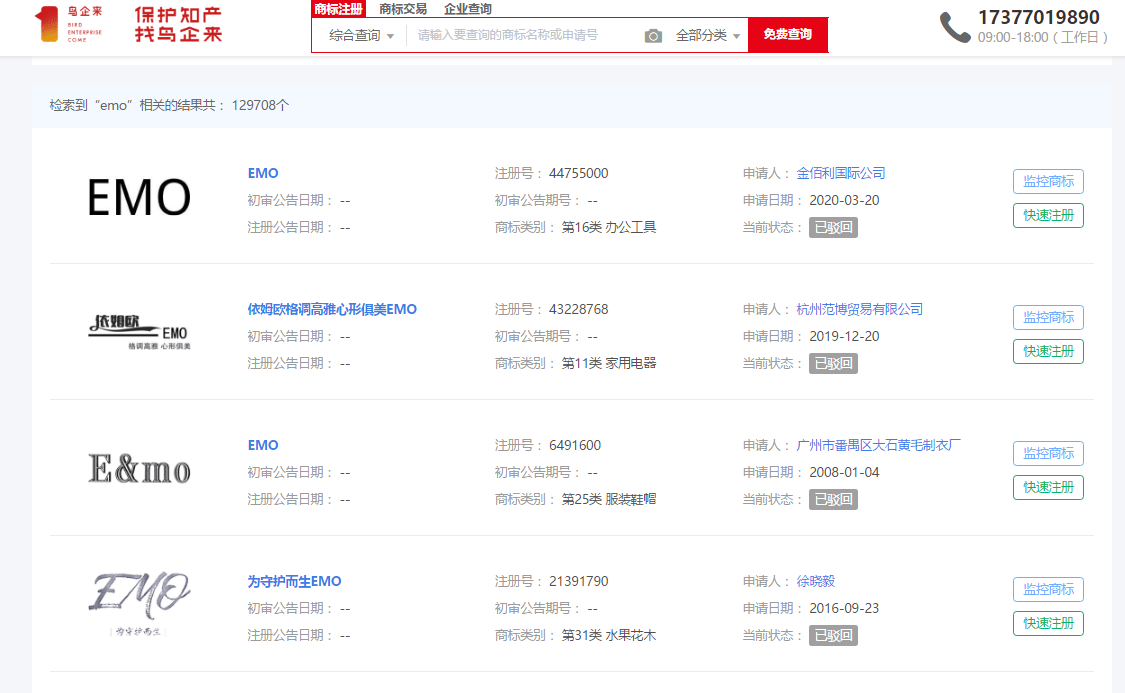Click 快速注册 for 依姆欧格调高雅心形俱美EMO
Screen dimensions: 1125x693
click(x=1048, y=351)
